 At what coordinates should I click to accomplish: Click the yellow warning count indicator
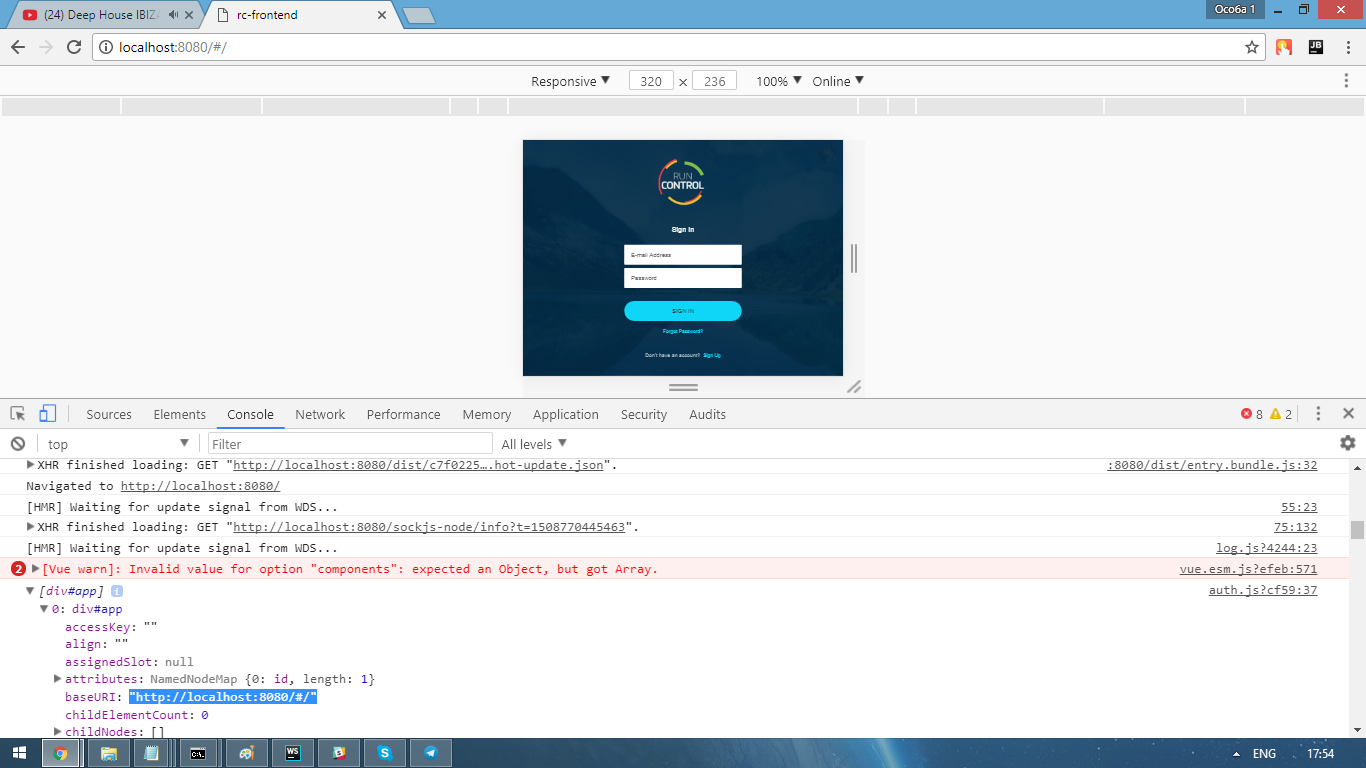pos(1281,414)
